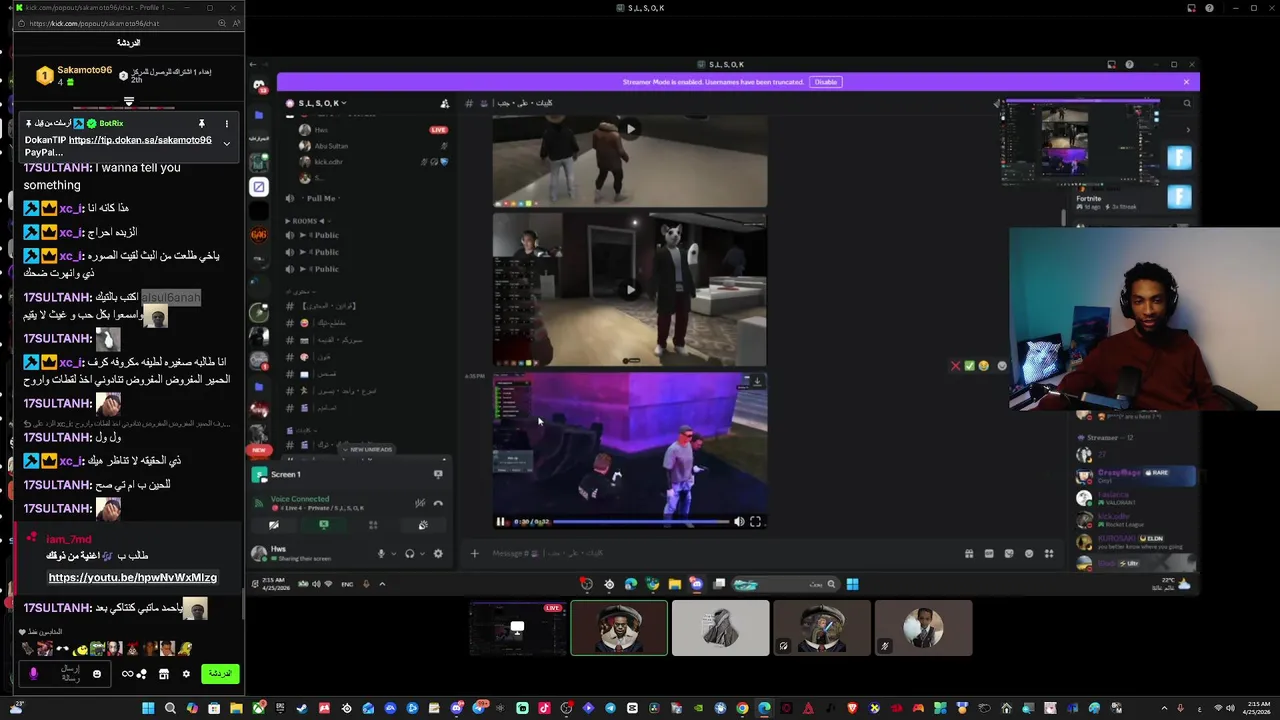
Task: Open the taskbar clock showing 2:15 AM
Action: click(1259, 708)
